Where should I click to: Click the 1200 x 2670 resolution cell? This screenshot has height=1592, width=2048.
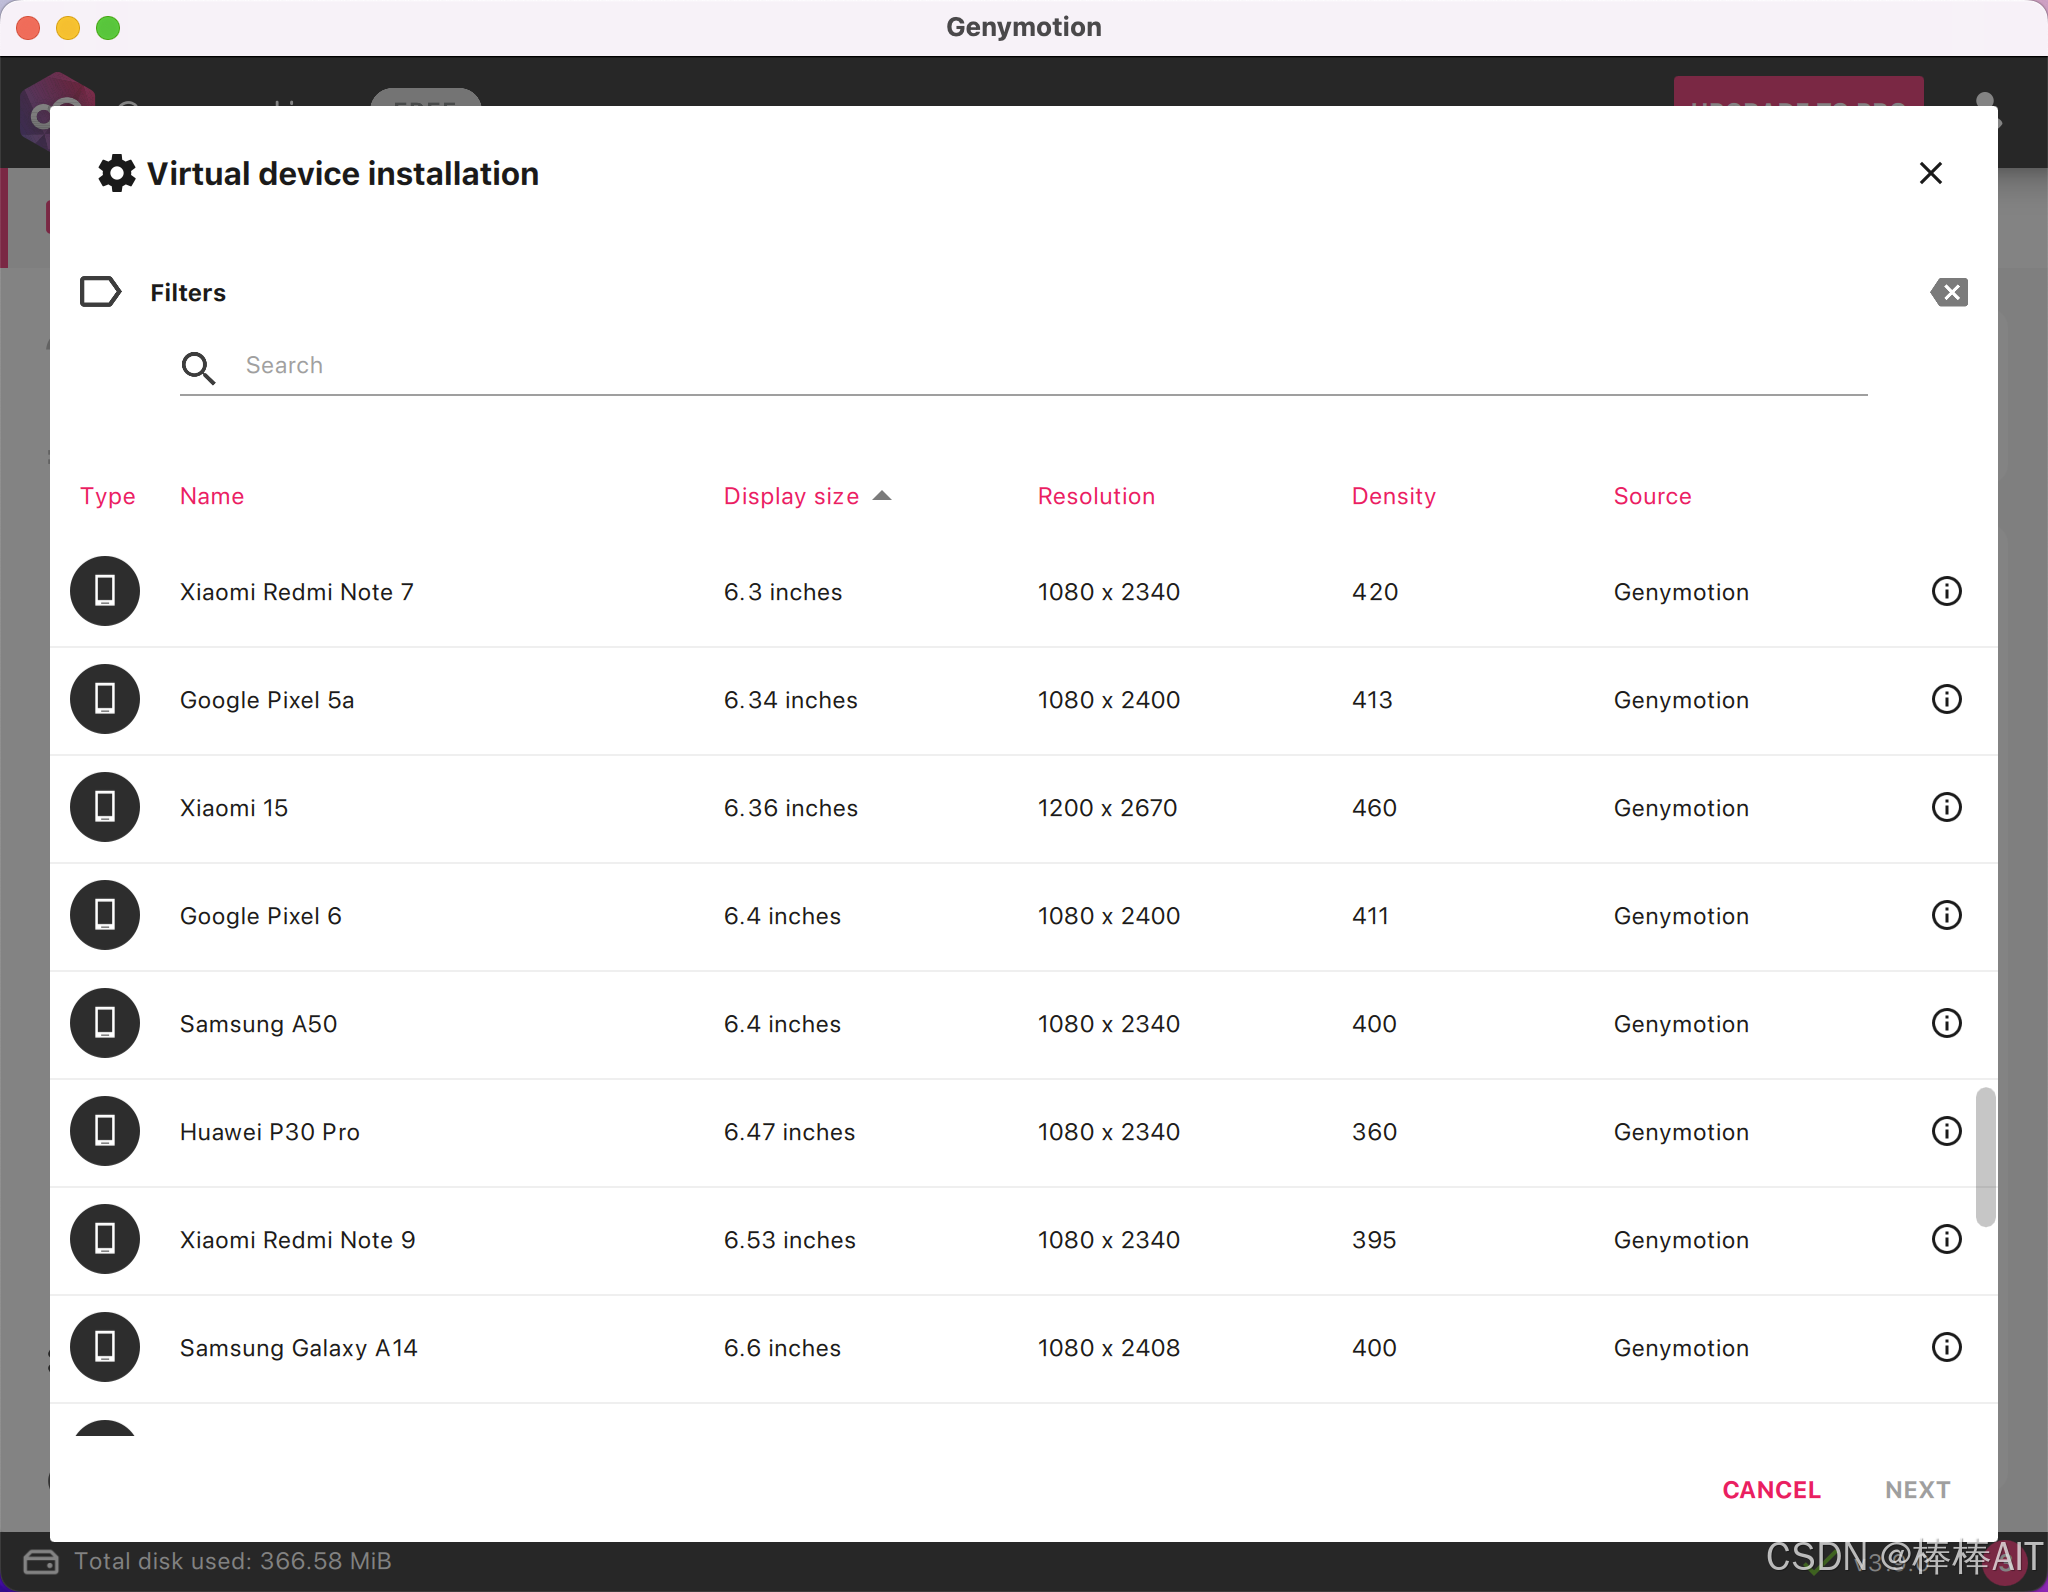[x=1107, y=808]
